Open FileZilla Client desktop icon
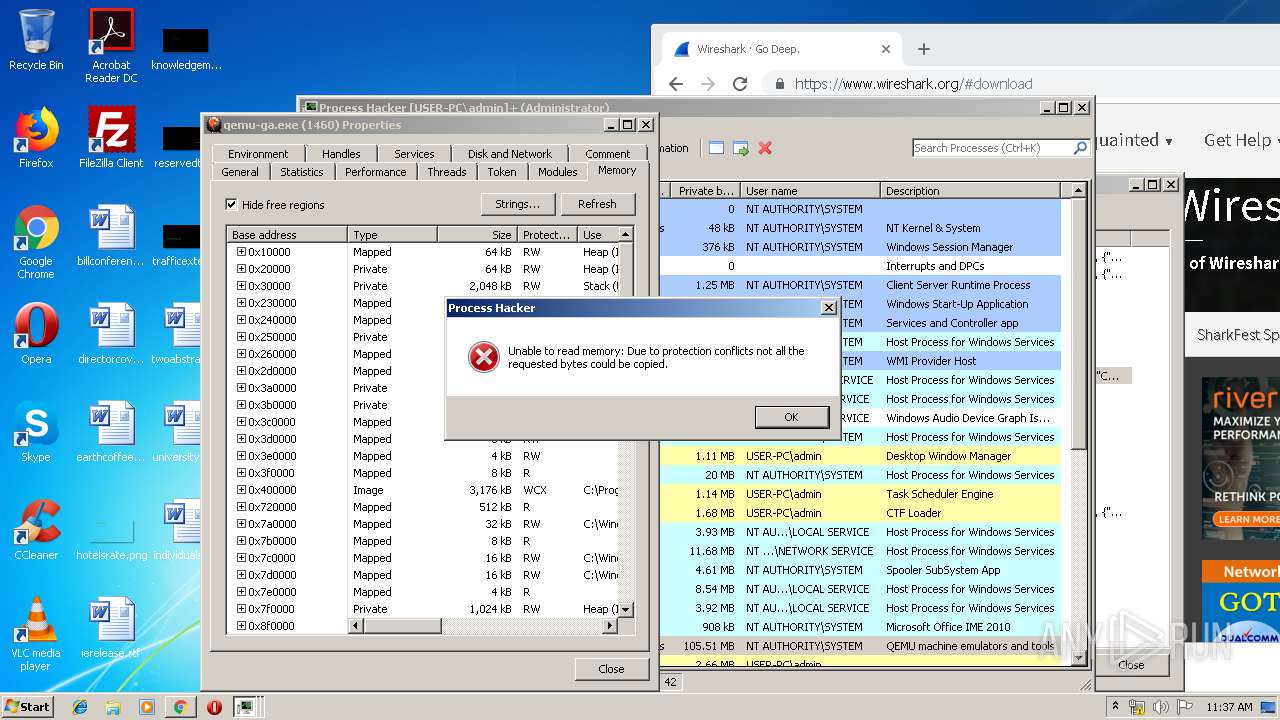 point(111,137)
